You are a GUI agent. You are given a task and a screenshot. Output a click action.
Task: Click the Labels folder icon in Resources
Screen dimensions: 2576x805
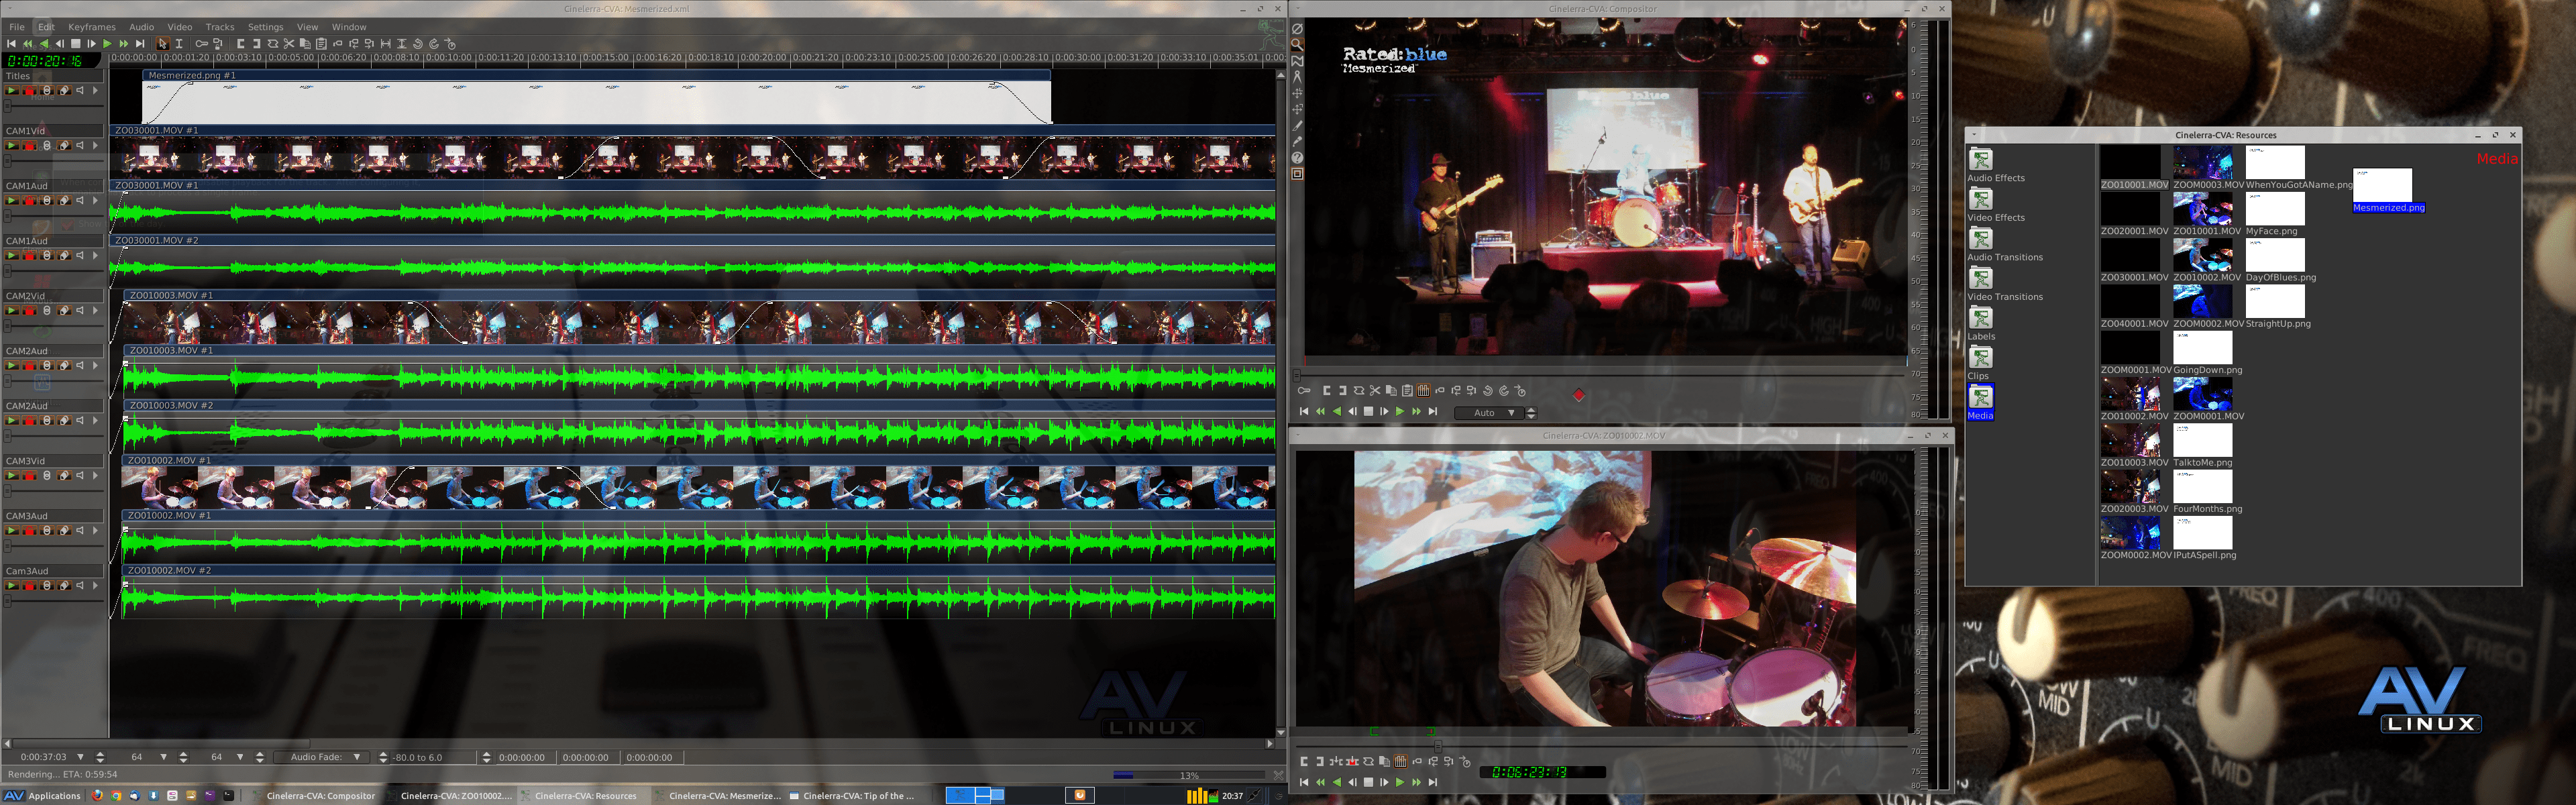[x=1980, y=318]
